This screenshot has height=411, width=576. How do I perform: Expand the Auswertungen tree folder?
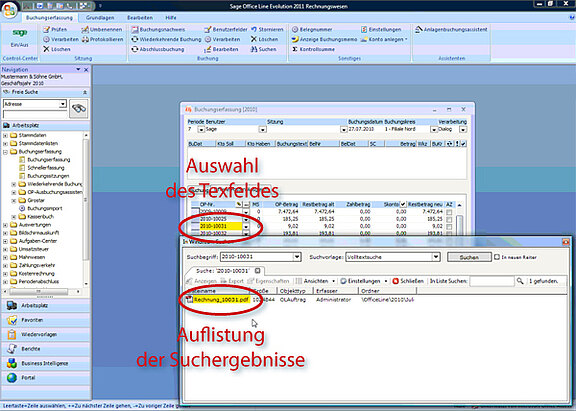click(5, 225)
